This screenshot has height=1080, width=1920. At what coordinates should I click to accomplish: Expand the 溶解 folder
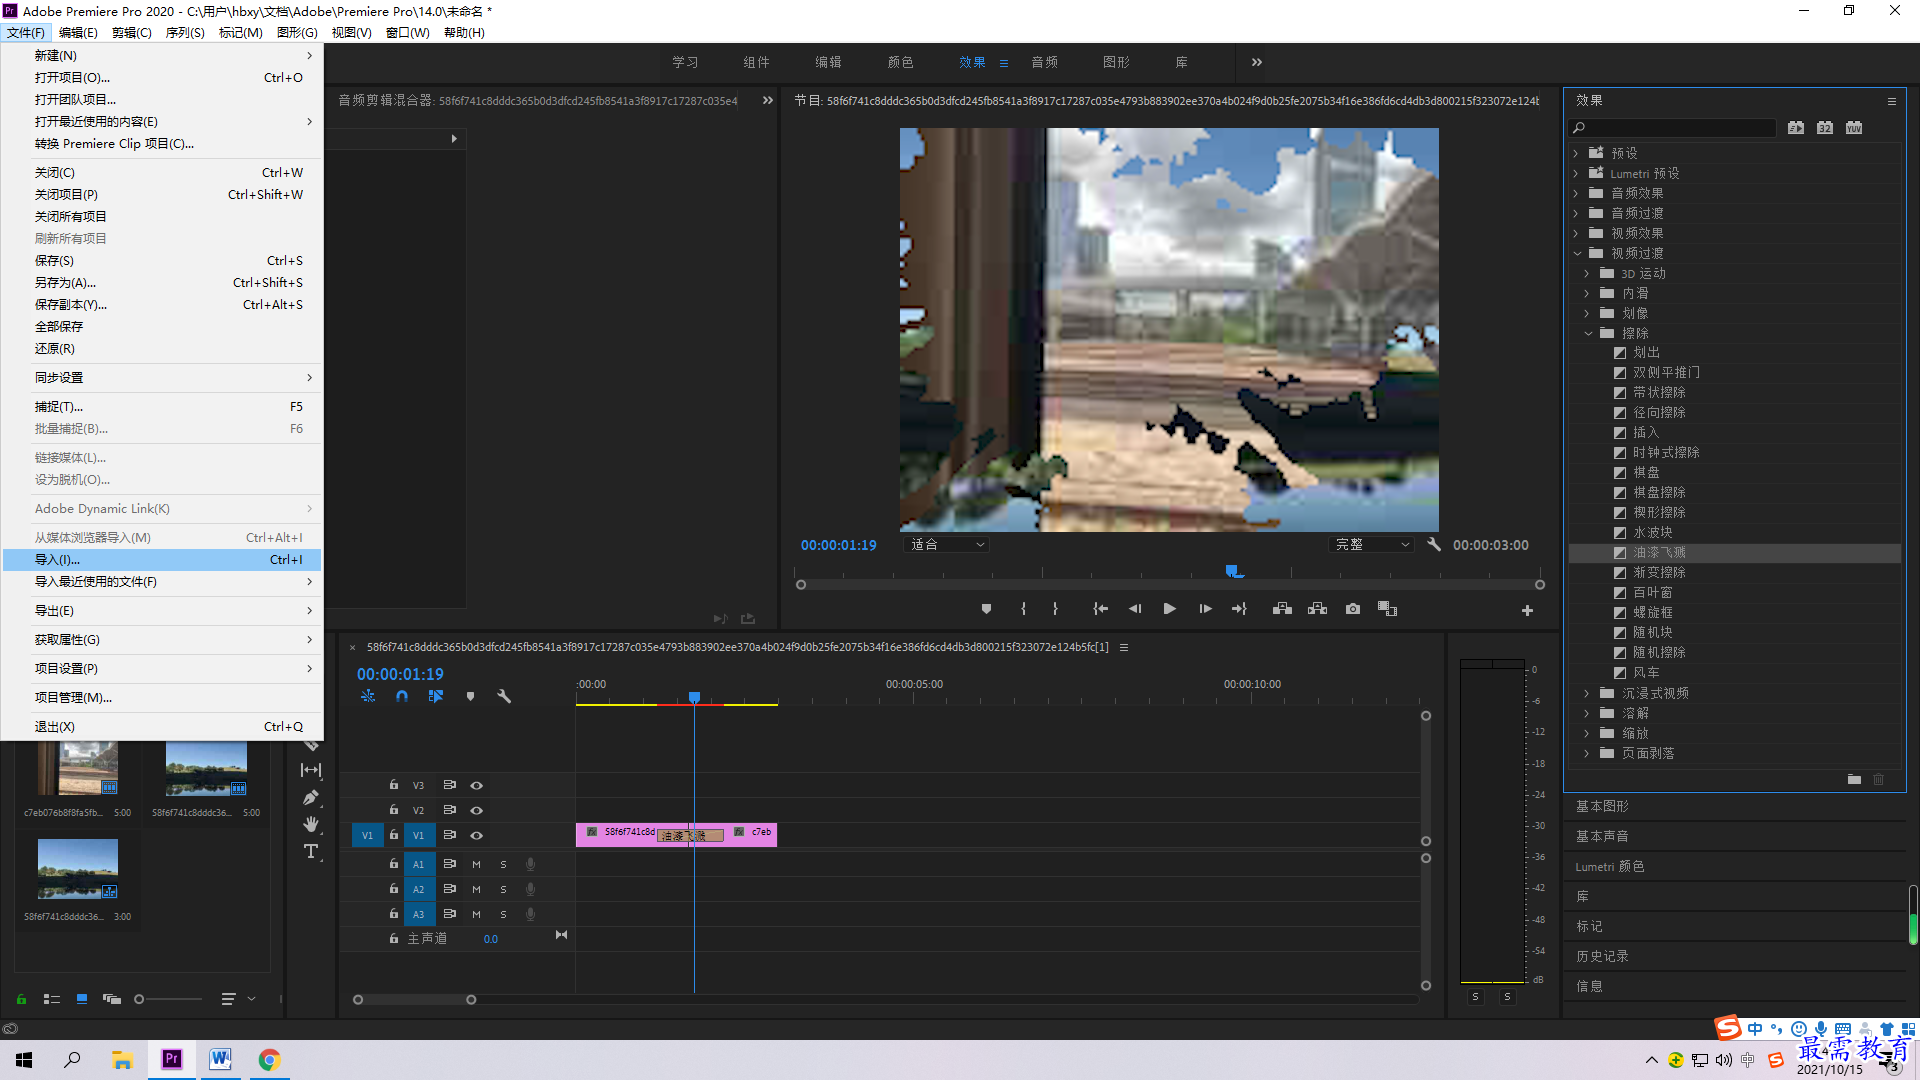tap(1587, 713)
